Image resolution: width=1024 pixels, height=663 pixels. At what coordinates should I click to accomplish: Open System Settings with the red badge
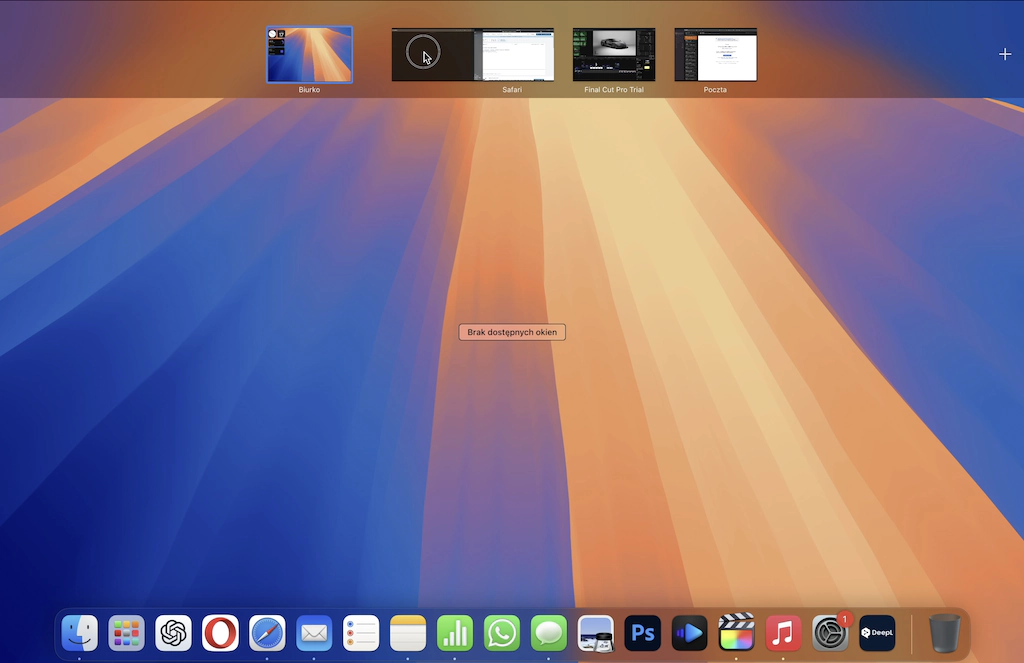[x=831, y=633]
